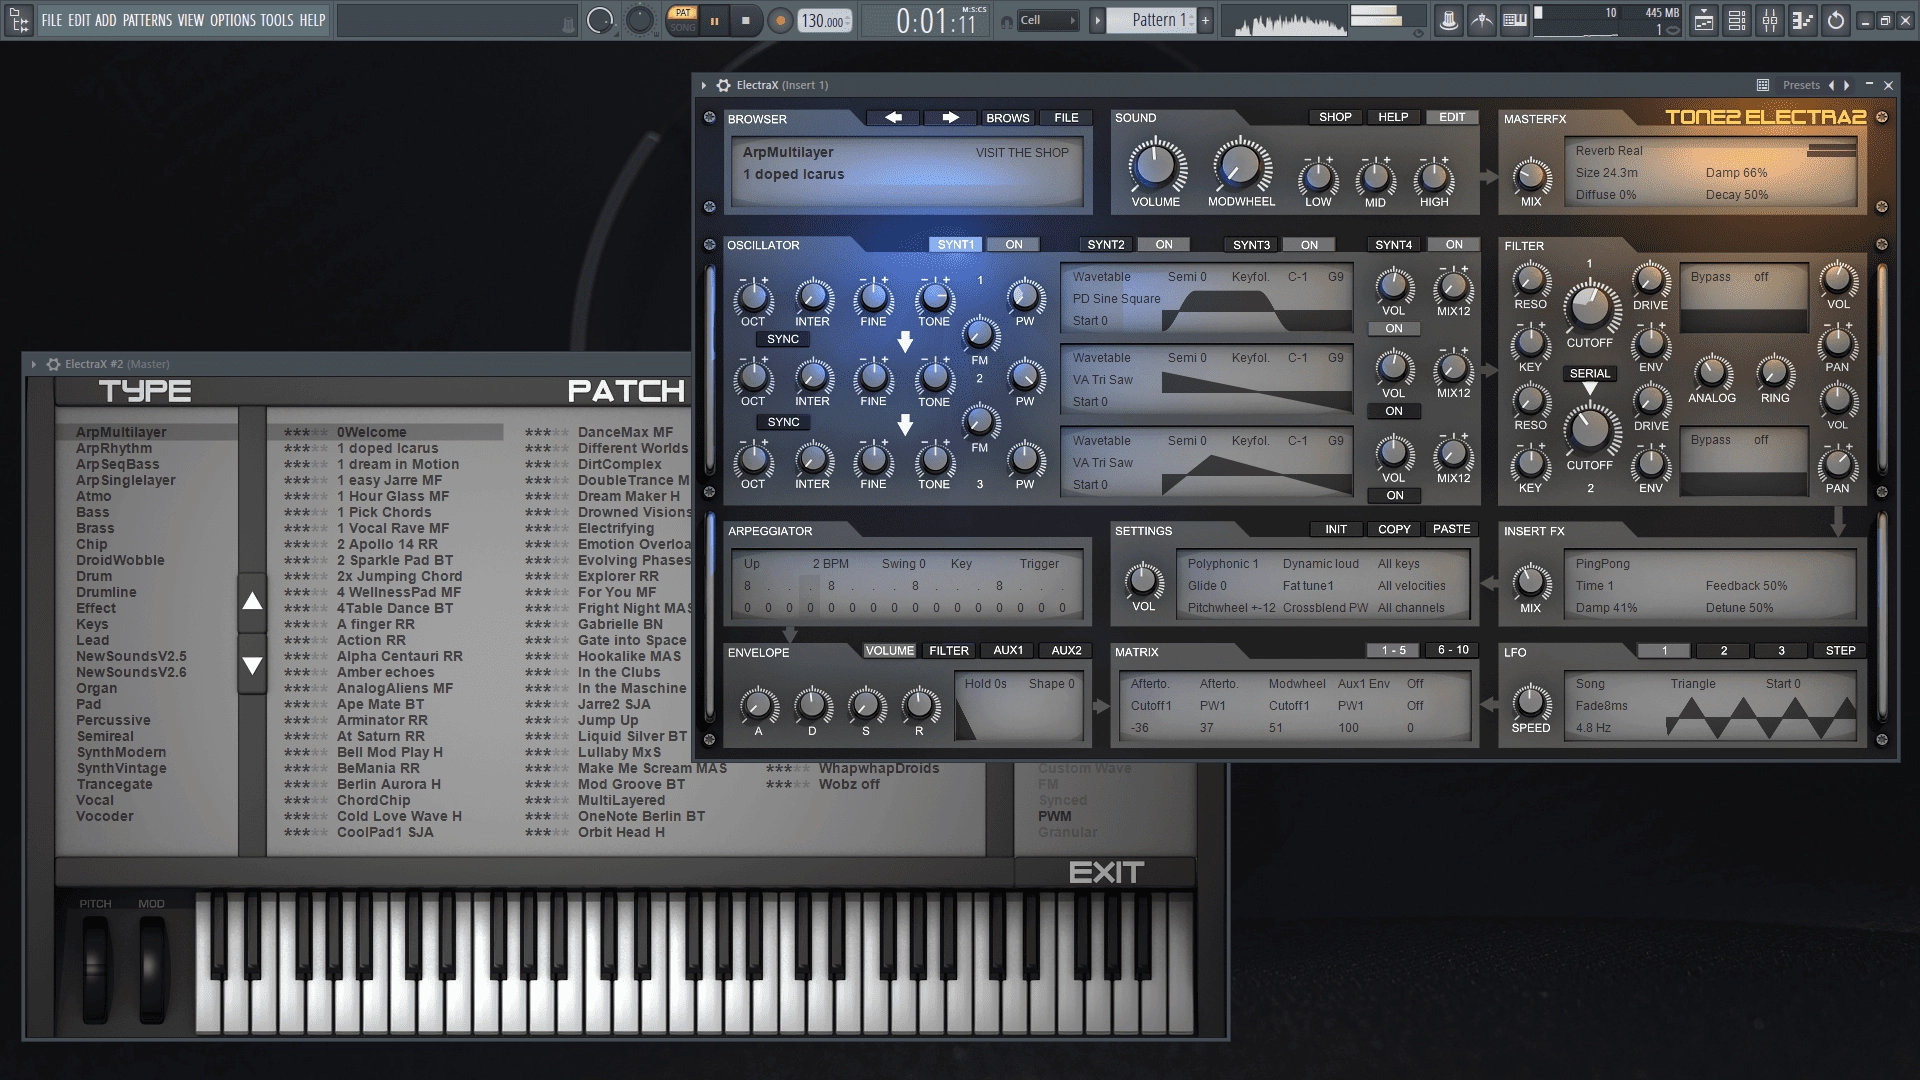Click the plus icon next to Pattern 1
This screenshot has height=1080, width=1920.
[x=1205, y=20]
